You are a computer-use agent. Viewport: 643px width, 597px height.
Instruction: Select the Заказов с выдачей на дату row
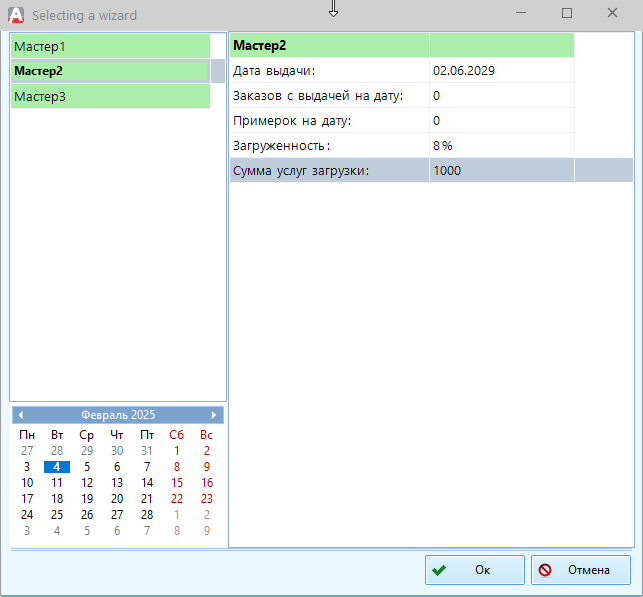point(330,96)
